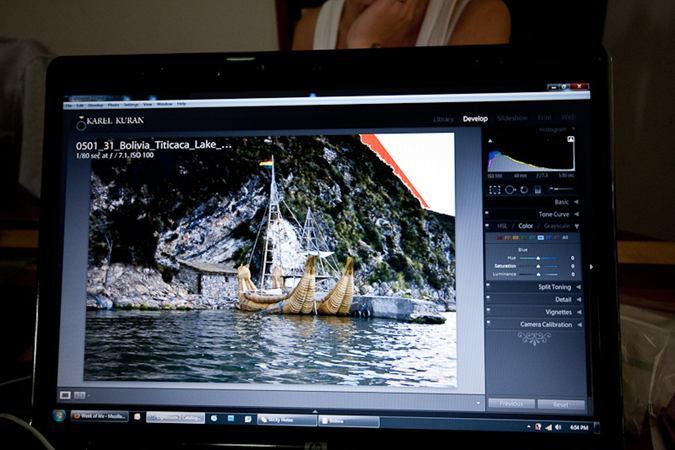The width and height of the screenshot is (675, 450).
Task: Click the Blue Saturation slider handle
Action: coord(538,266)
